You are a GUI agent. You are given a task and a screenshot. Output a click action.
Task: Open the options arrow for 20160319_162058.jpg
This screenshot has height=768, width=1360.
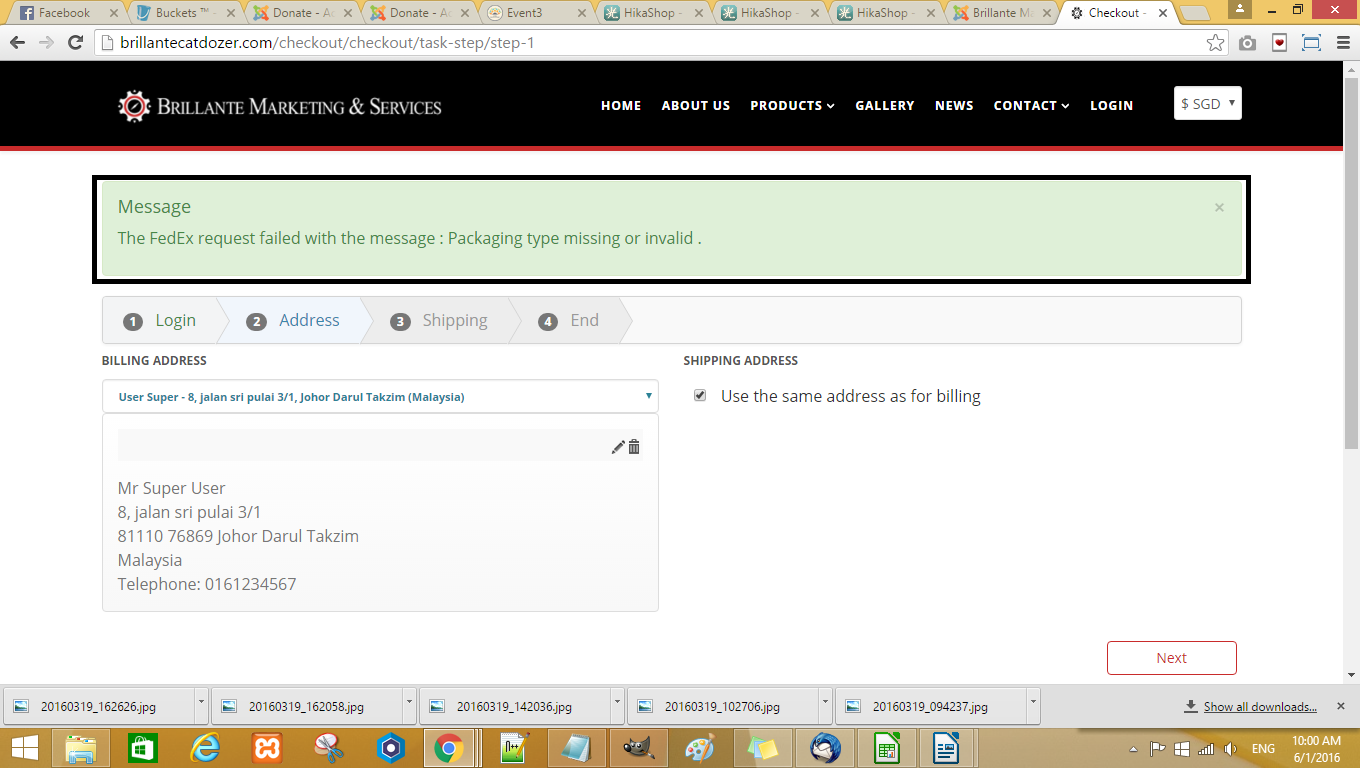(x=409, y=705)
